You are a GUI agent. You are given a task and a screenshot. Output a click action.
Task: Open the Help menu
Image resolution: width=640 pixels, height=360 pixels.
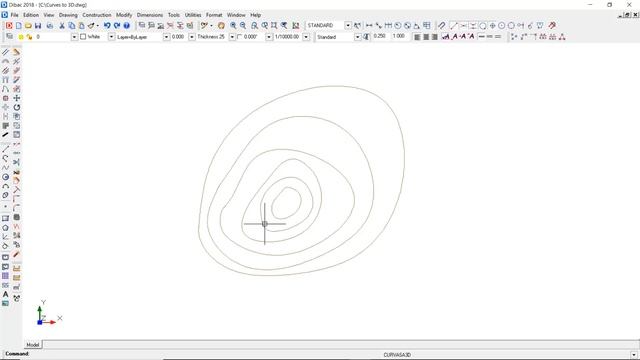[x=256, y=15]
